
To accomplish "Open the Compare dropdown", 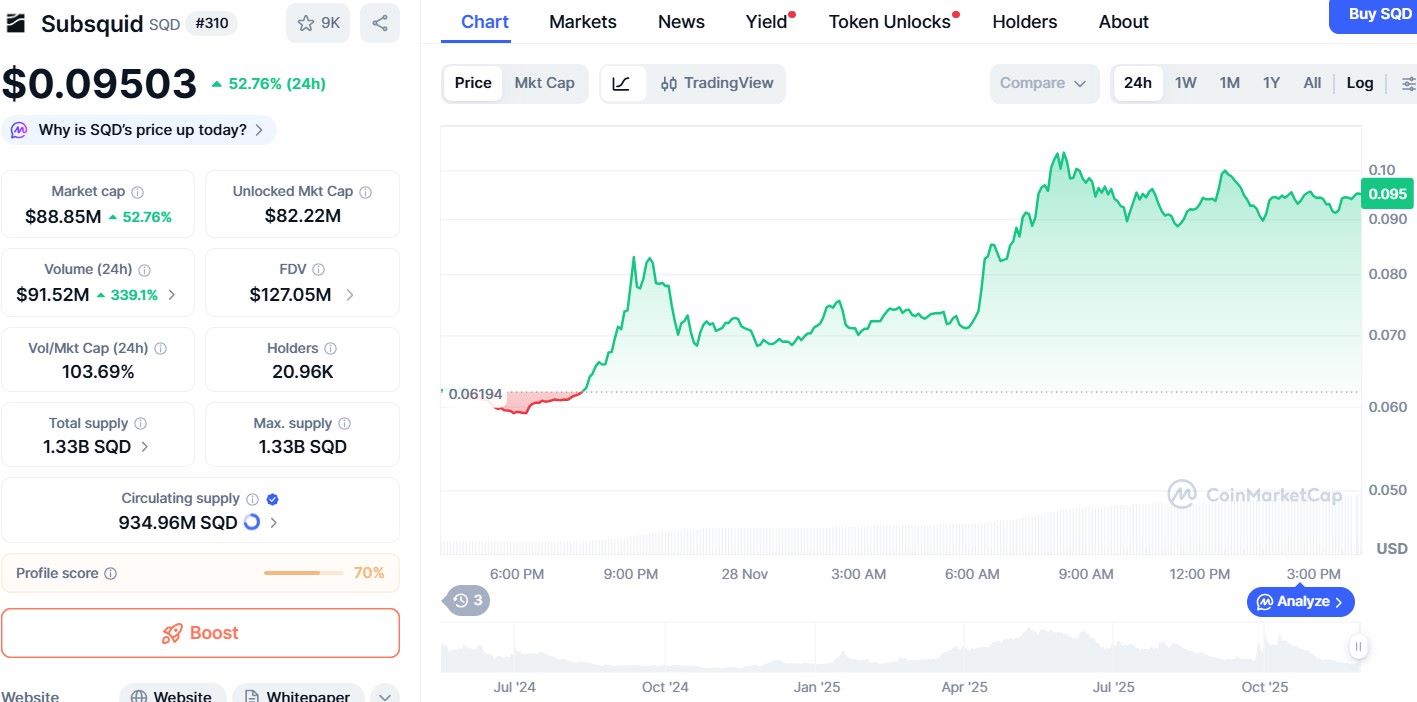I will (x=1043, y=84).
